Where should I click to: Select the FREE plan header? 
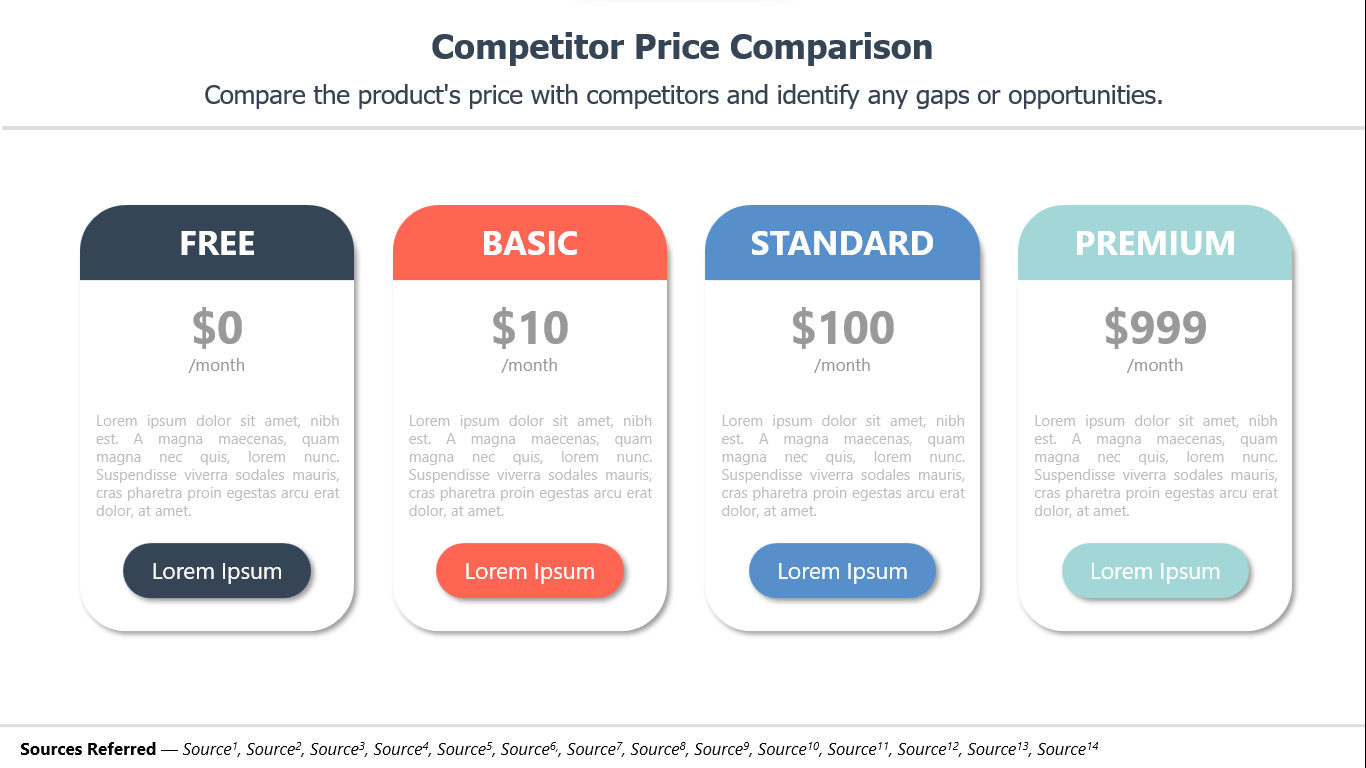(x=217, y=243)
